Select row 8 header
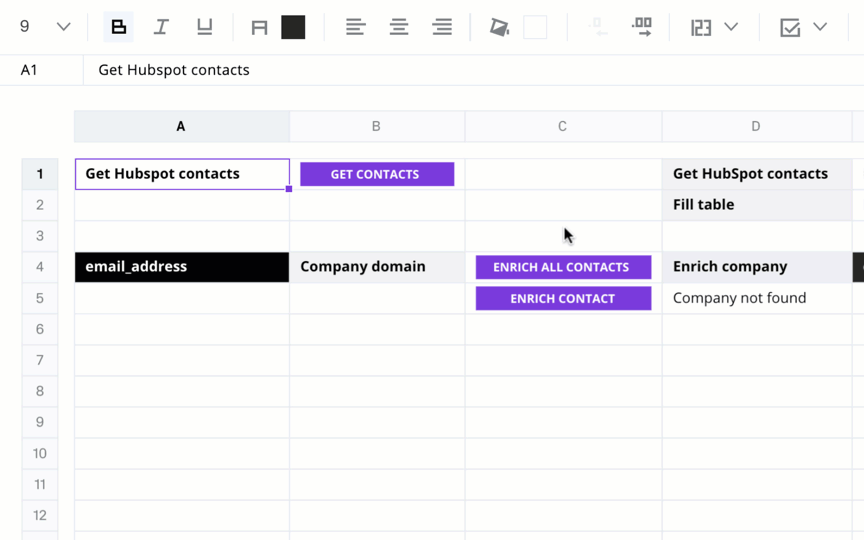 click(40, 391)
